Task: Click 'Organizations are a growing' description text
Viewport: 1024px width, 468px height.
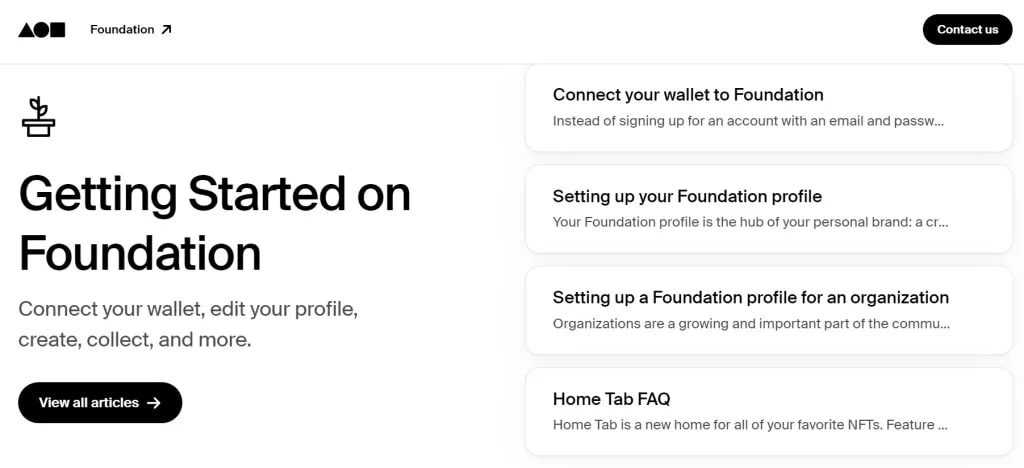Action: [750, 324]
